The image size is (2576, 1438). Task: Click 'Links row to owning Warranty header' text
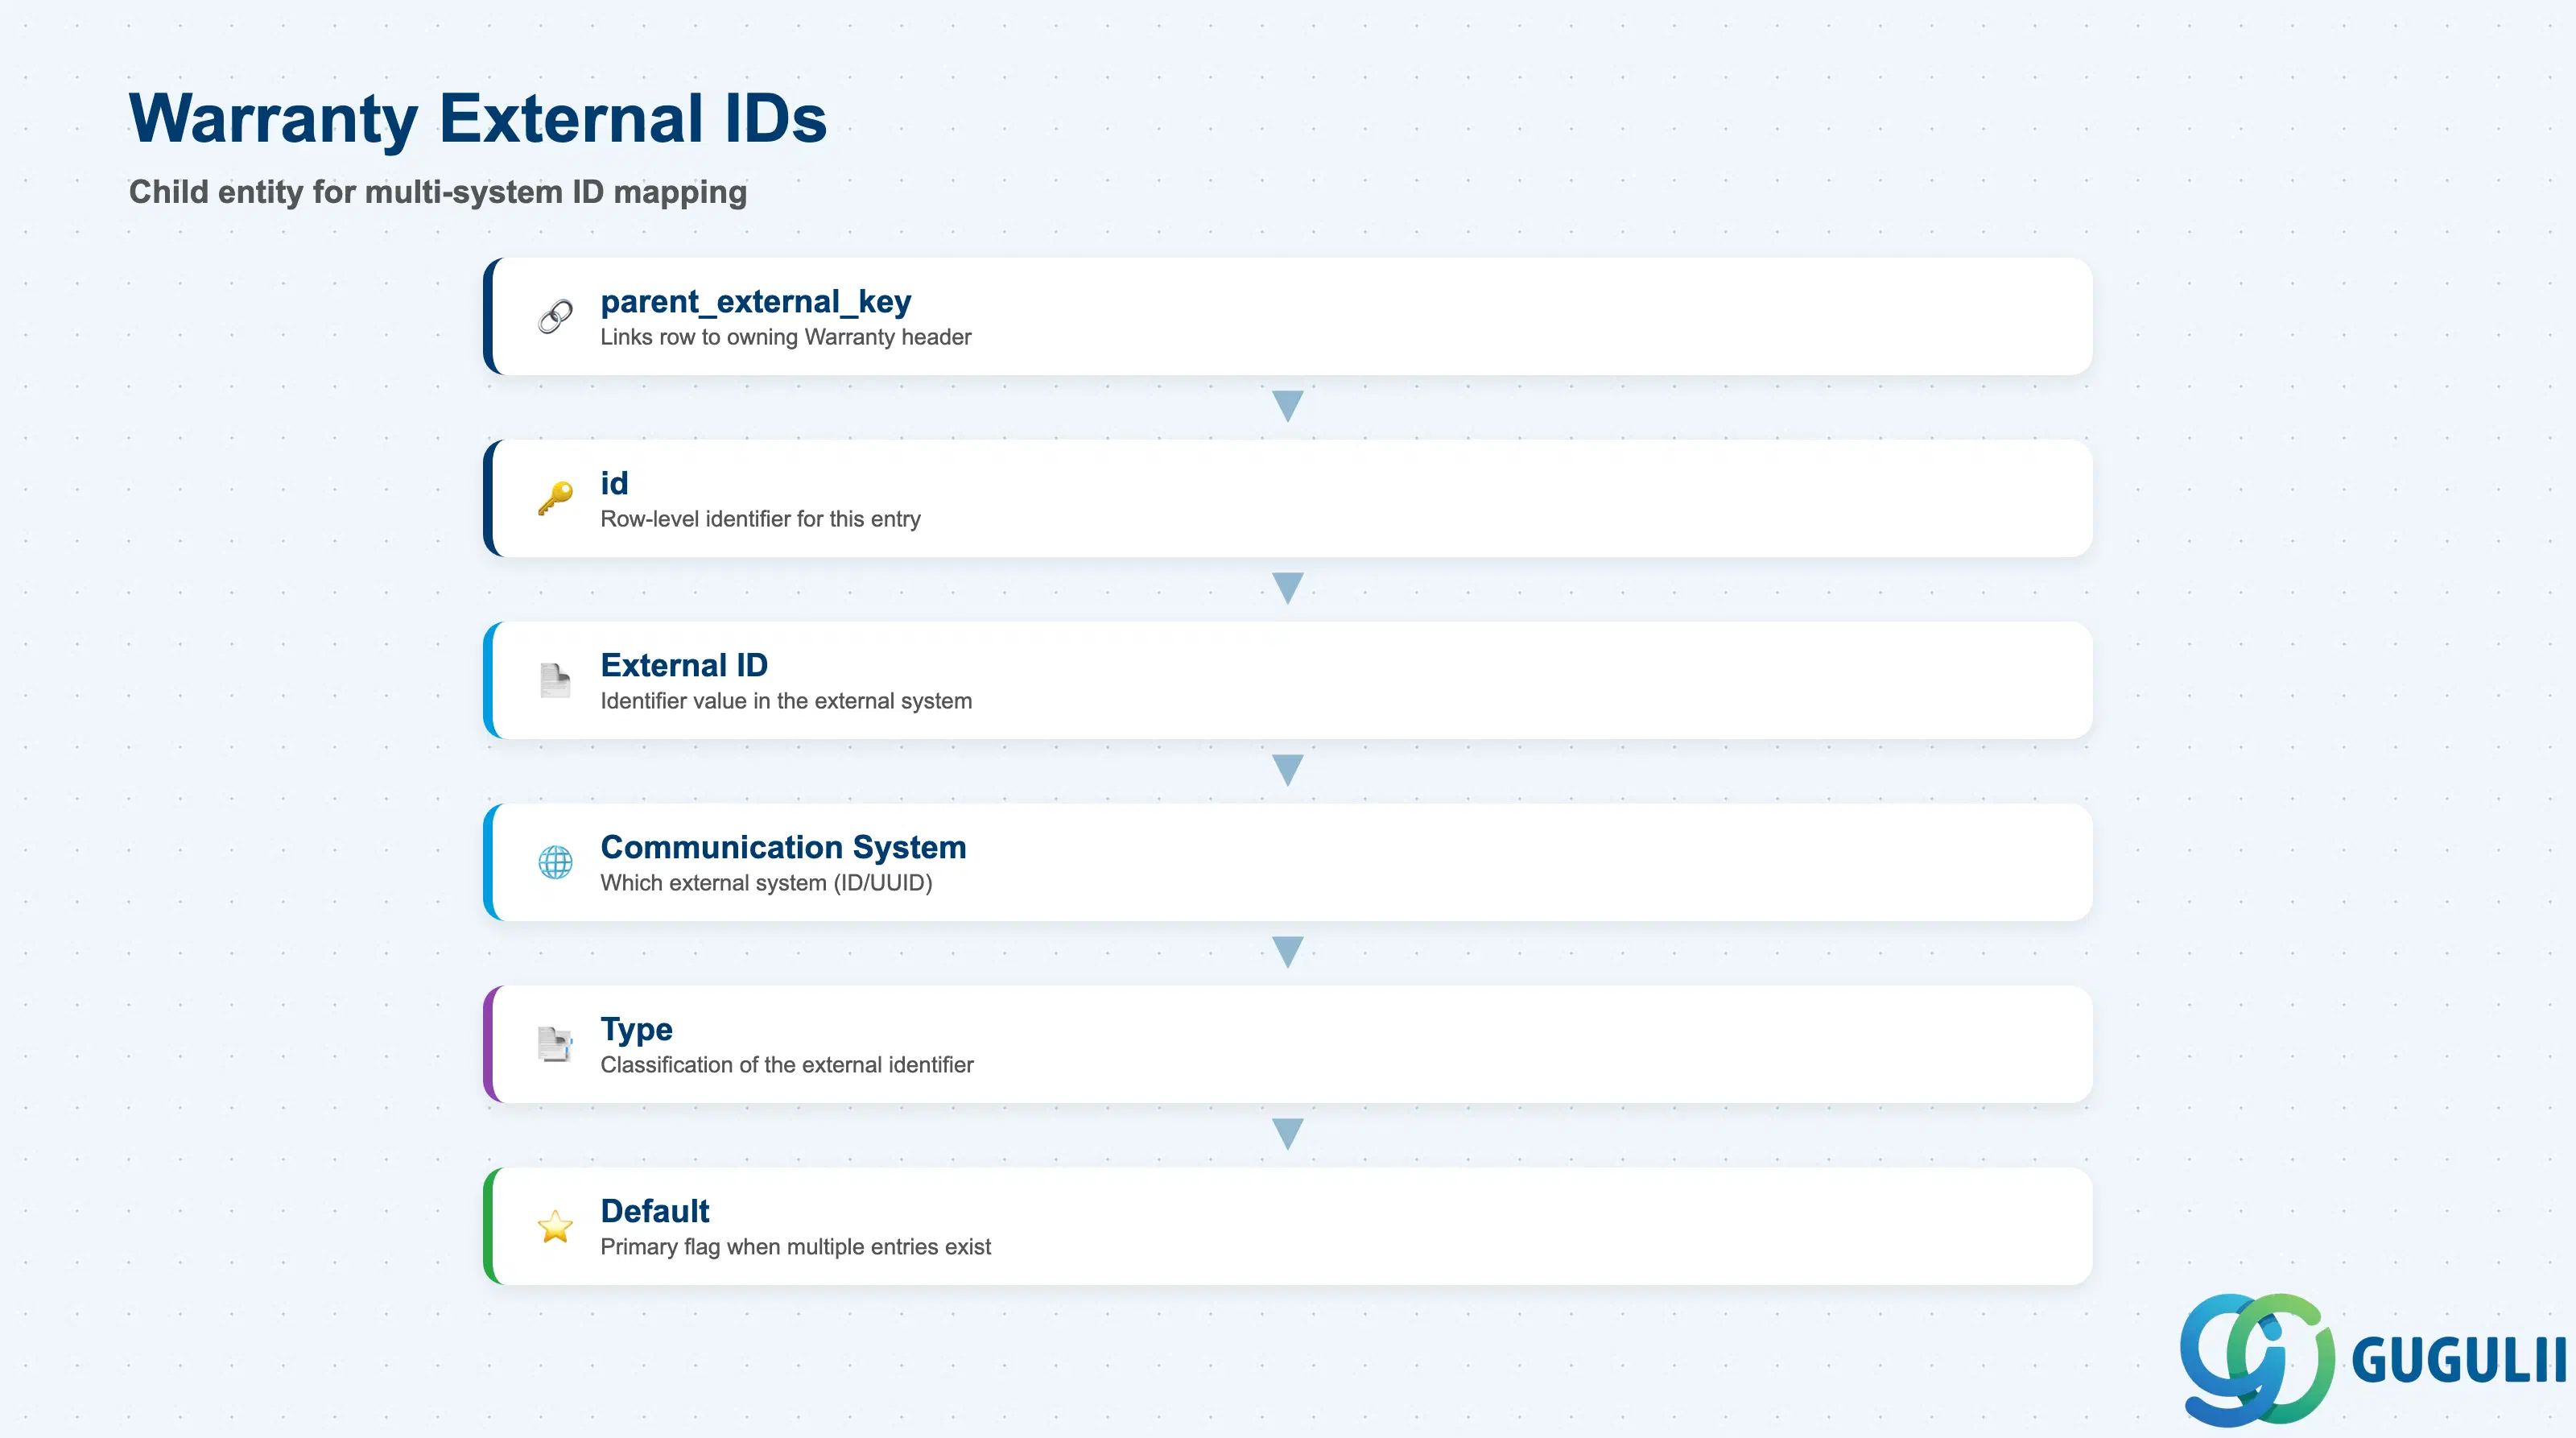click(x=785, y=337)
